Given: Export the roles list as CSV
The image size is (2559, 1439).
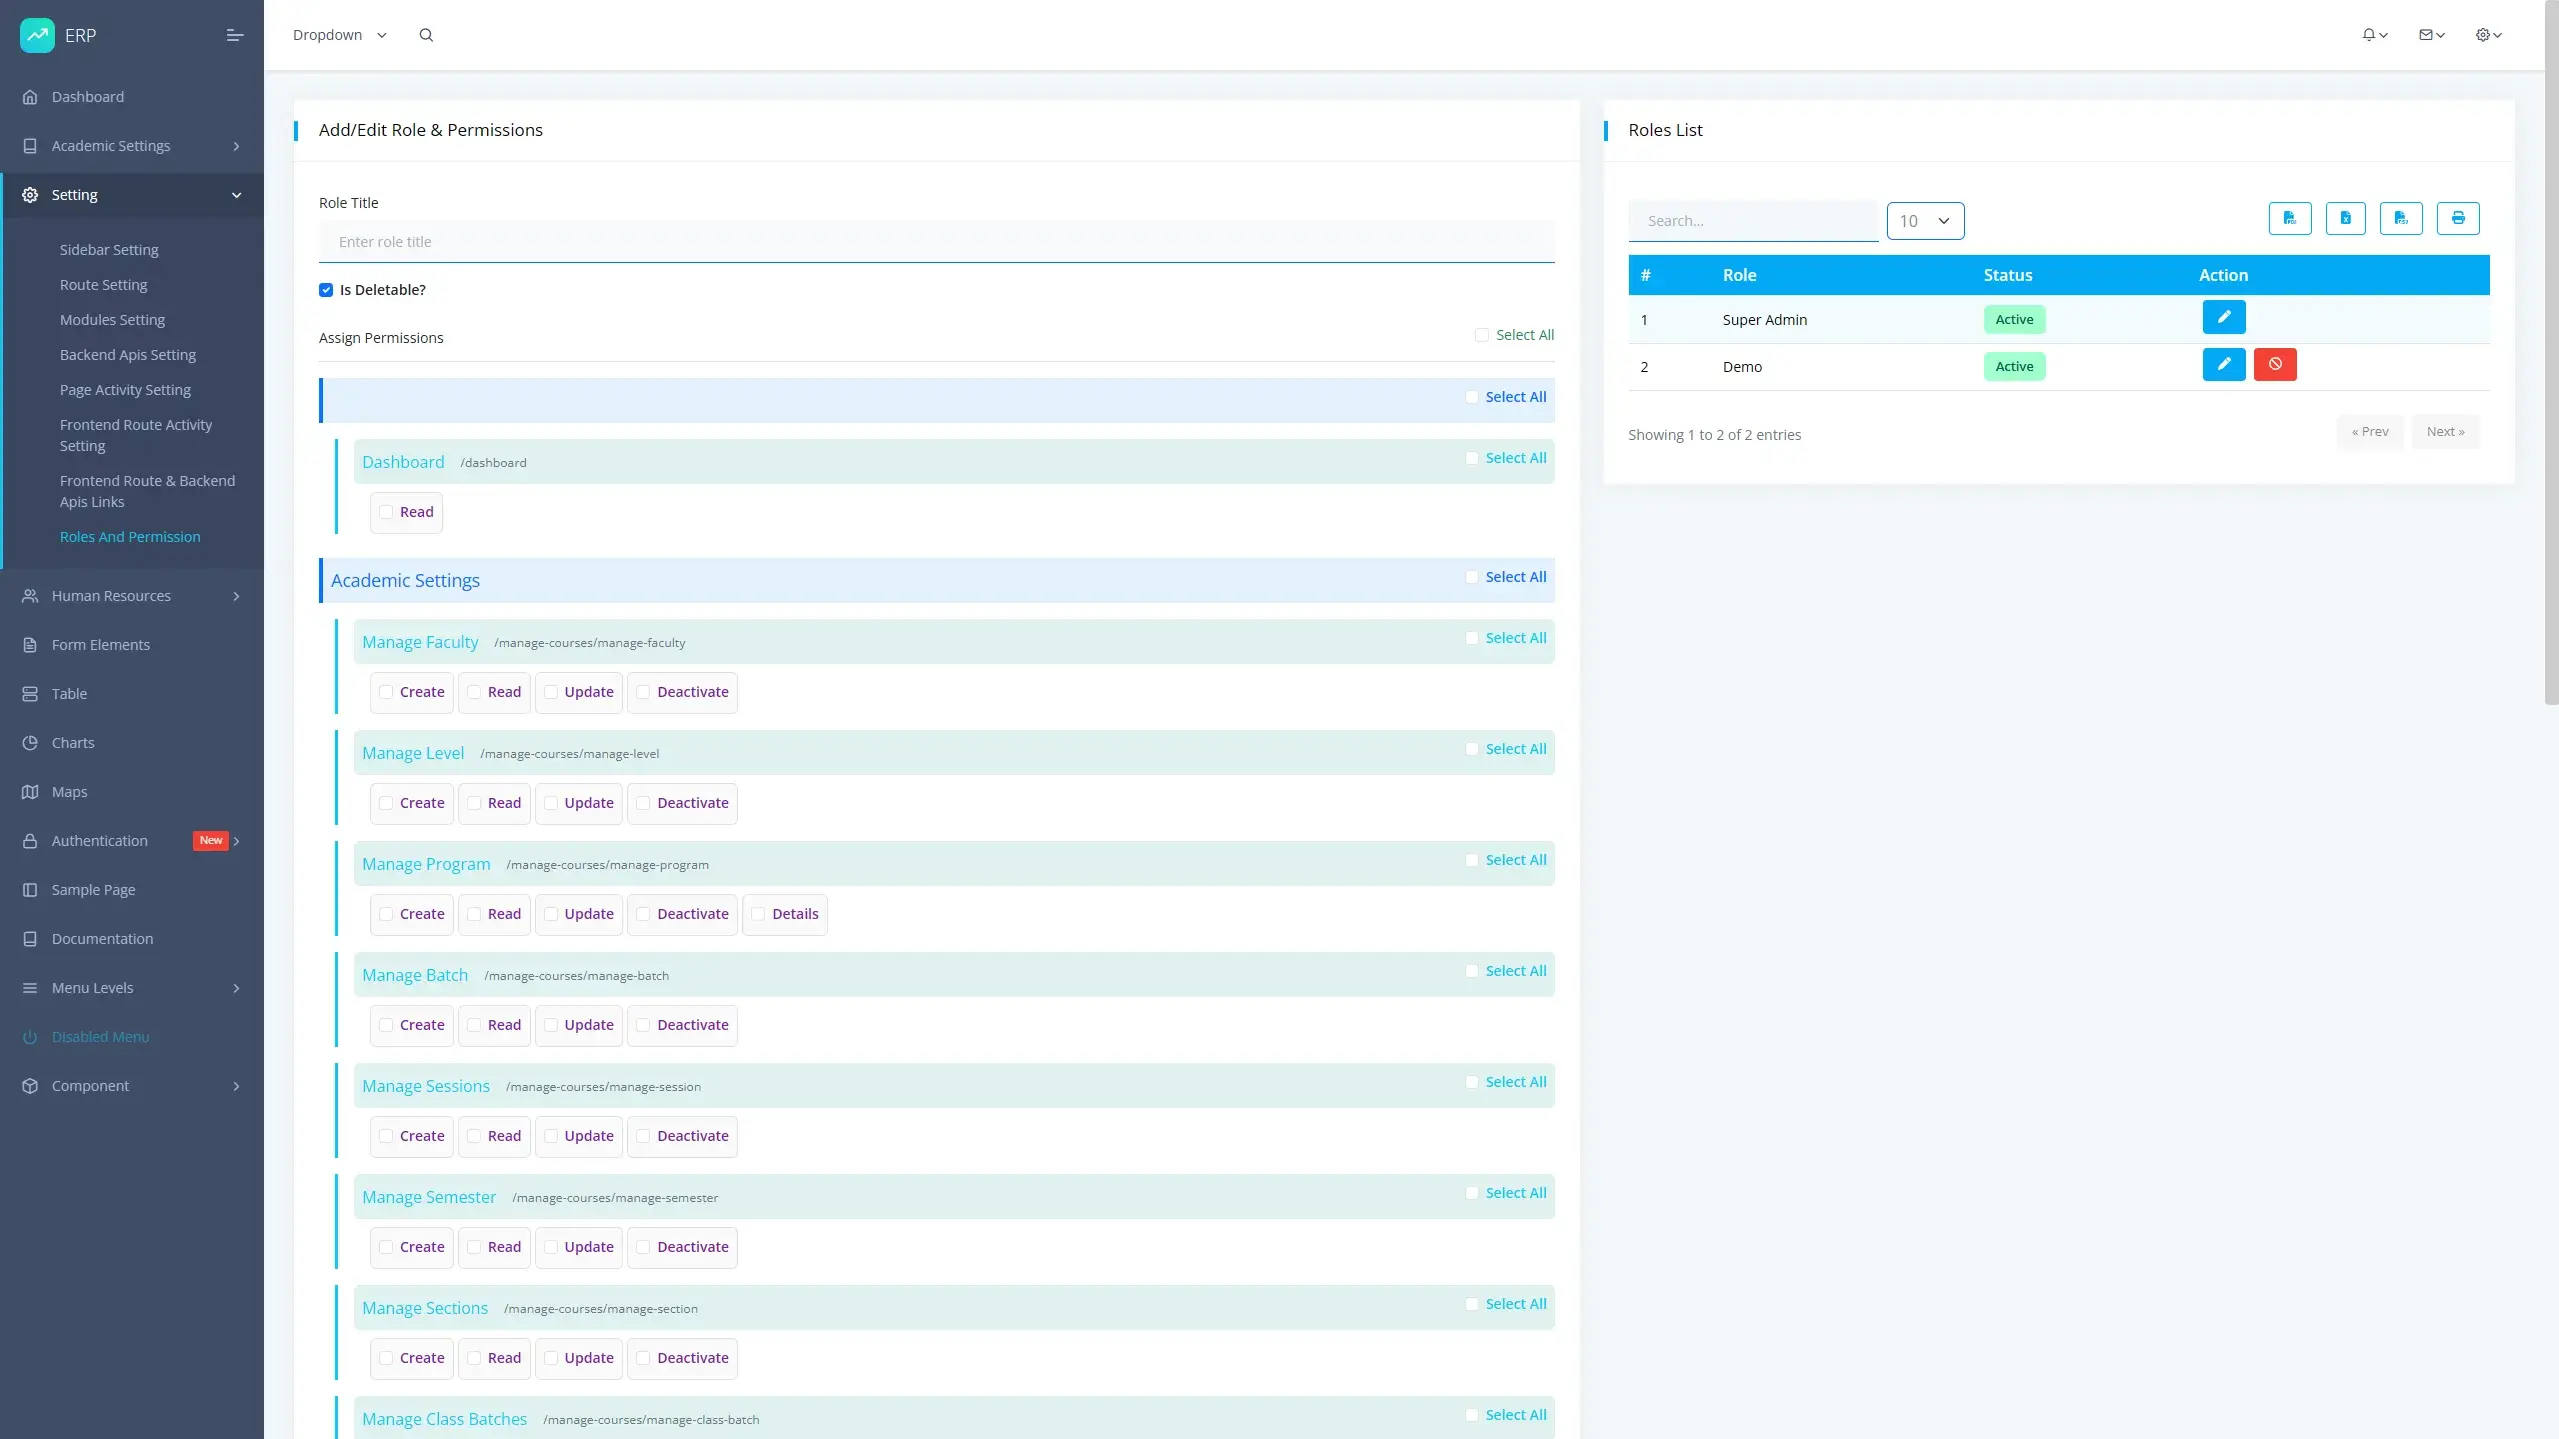Looking at the screenshot, I should 2400,218.
